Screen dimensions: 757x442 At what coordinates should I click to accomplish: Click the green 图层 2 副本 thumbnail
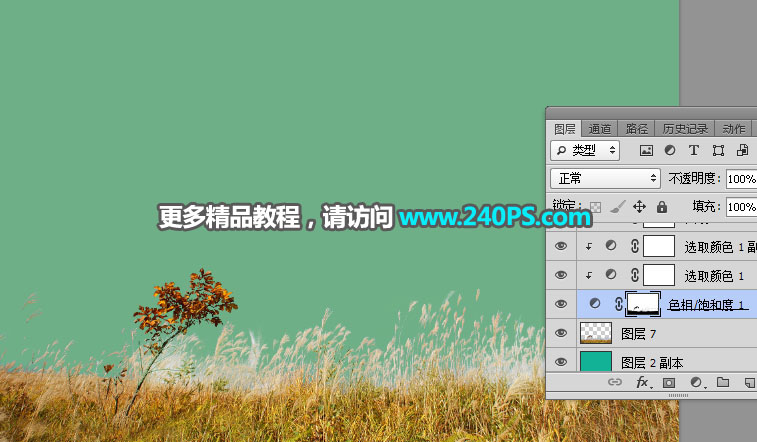coord(596,361)
